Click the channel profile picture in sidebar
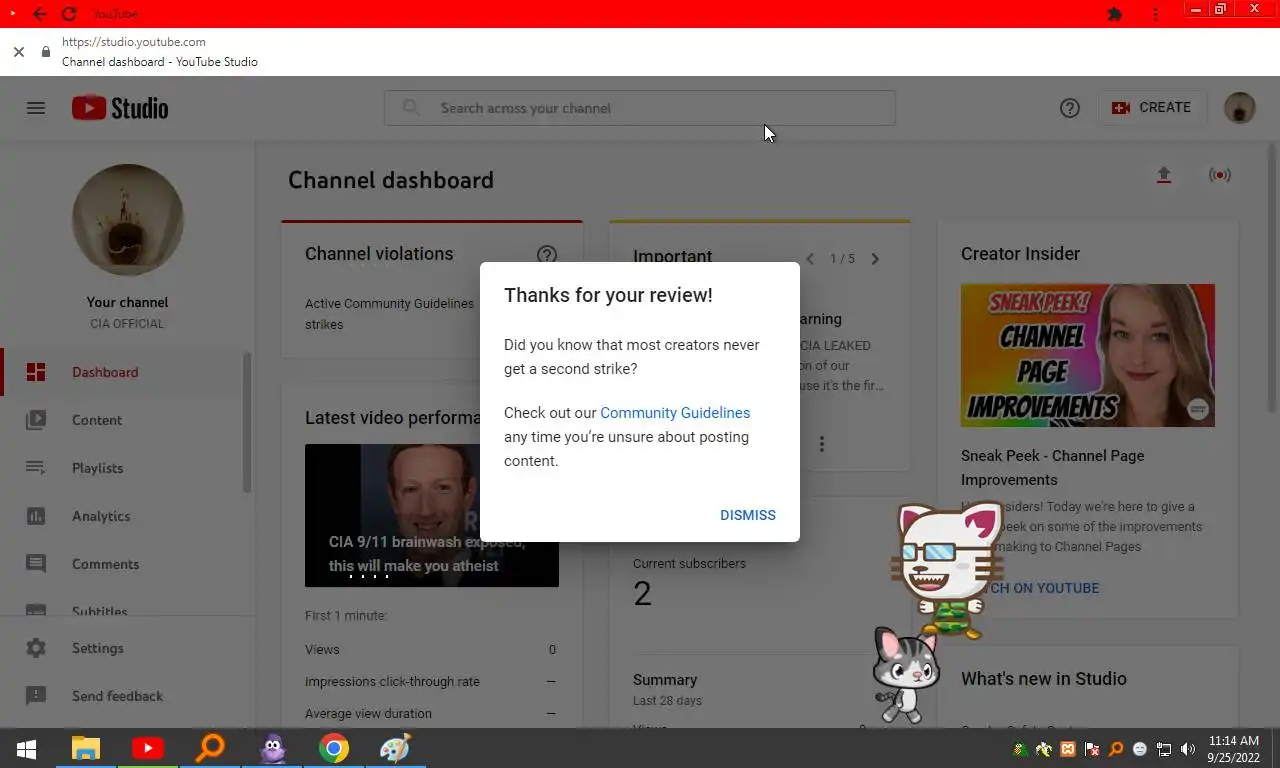The height and width of the screenshot is (768, 1280). pos(128,220)
